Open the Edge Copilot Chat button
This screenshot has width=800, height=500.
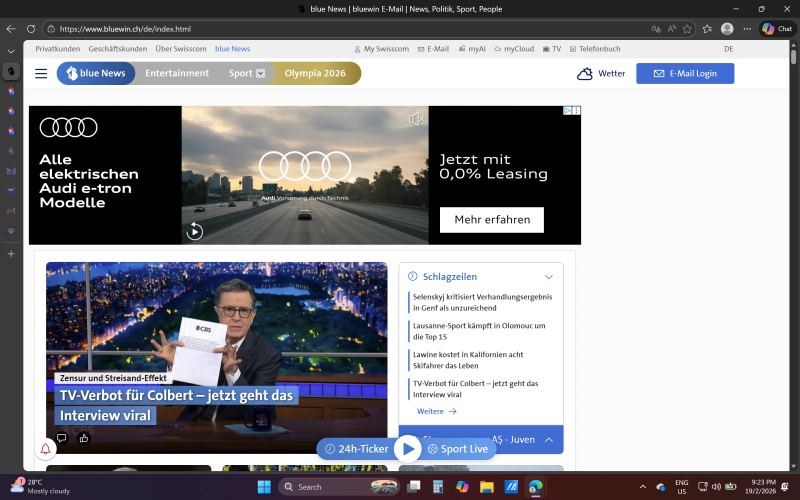[781, 29]
